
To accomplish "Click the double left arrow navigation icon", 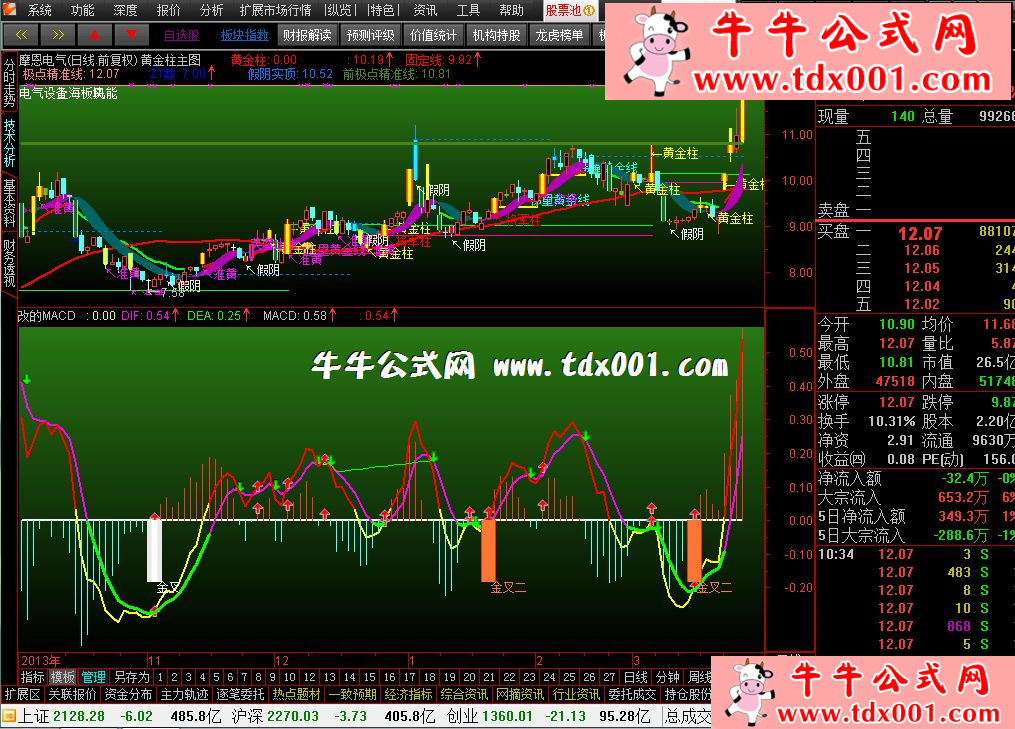I will pyautogui.click(x=21, y=35).
